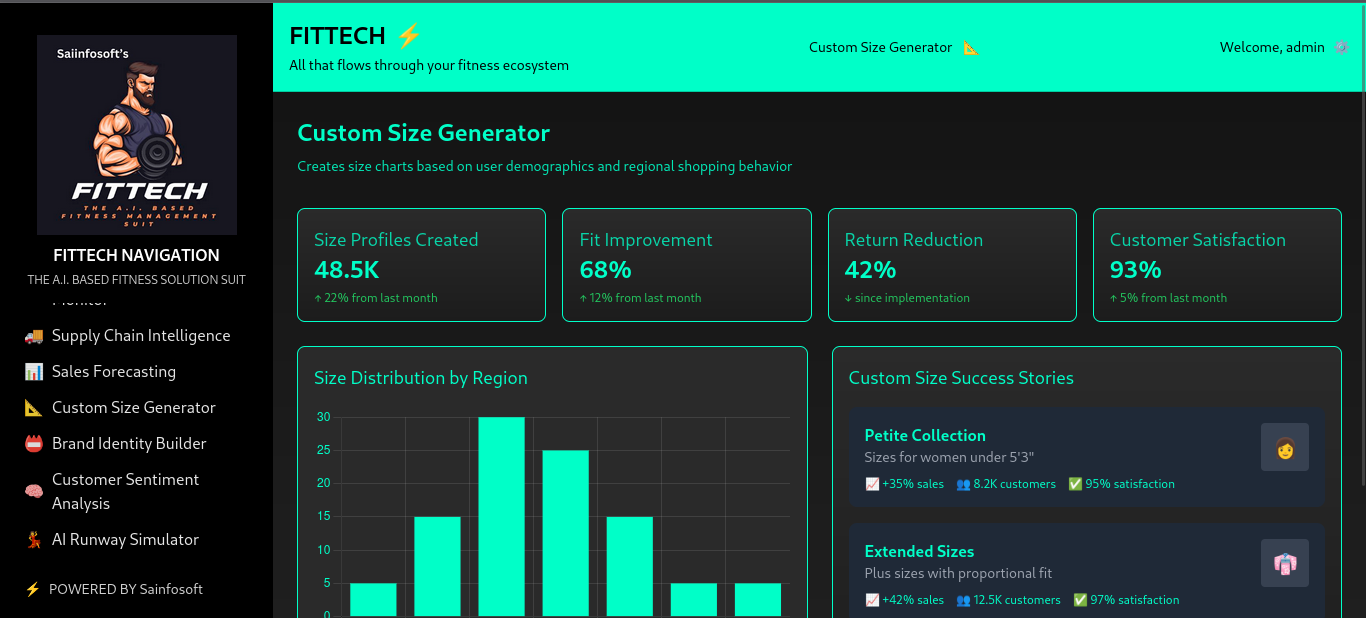This screenshot has height=618, width=1366.
Task: Click the Return Reduction 42% card
Action: [952, 265]
